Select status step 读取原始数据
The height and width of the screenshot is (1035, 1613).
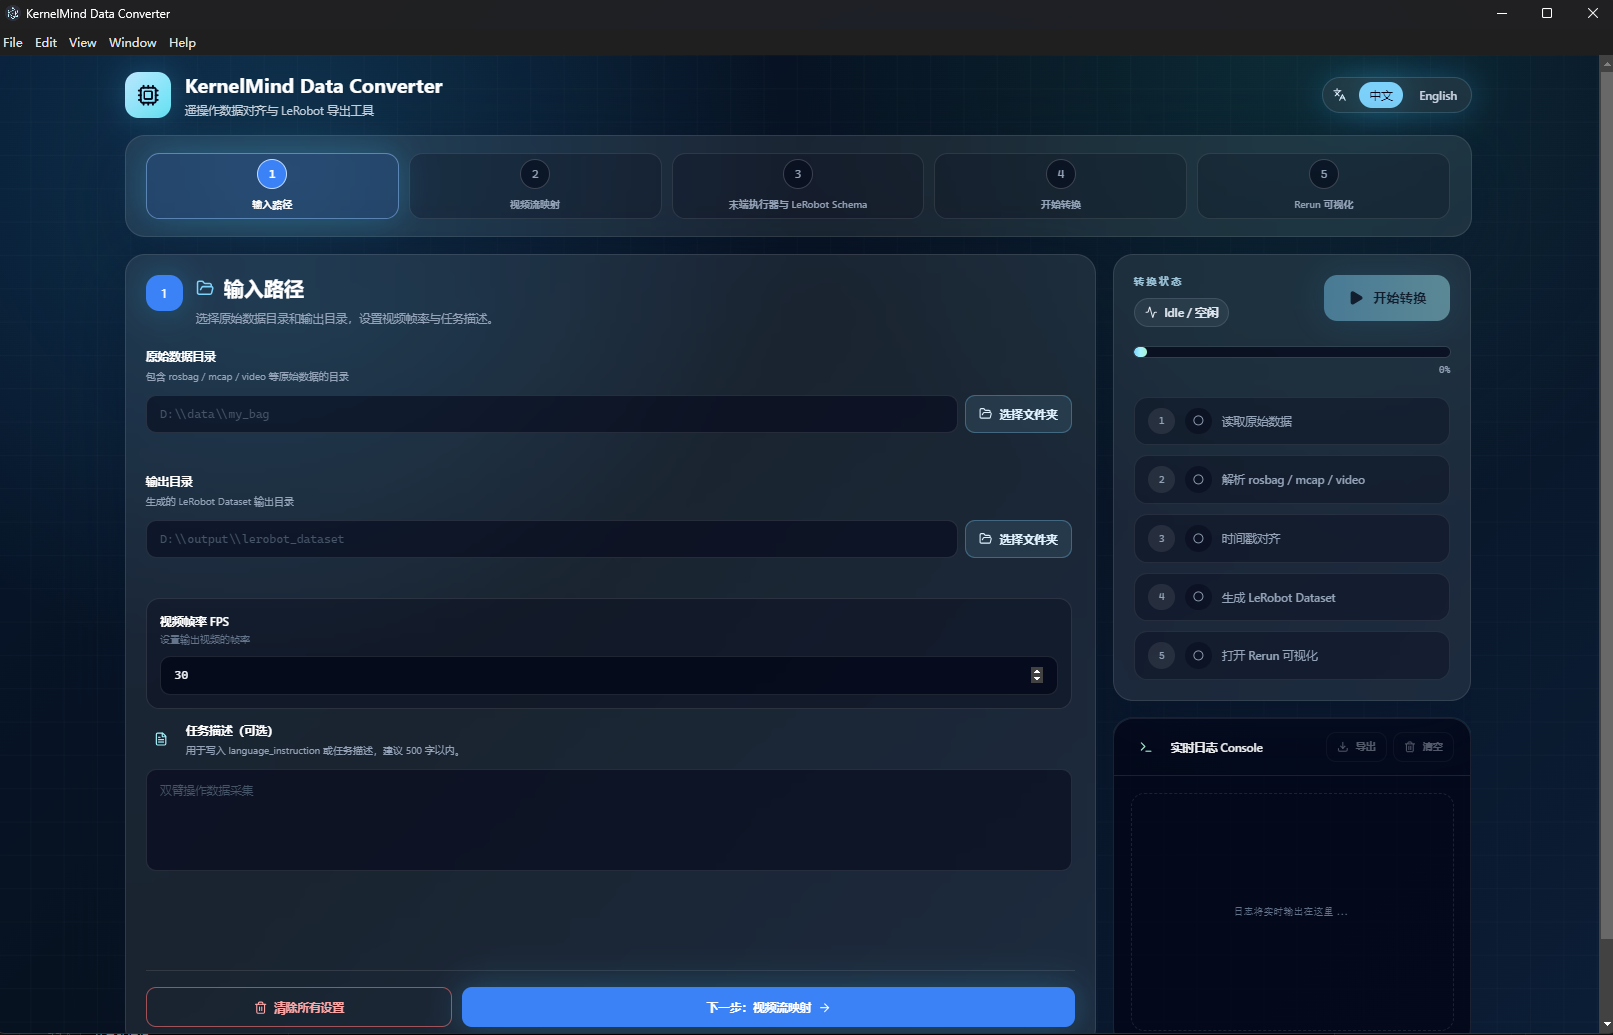[x=1292, y=421]
